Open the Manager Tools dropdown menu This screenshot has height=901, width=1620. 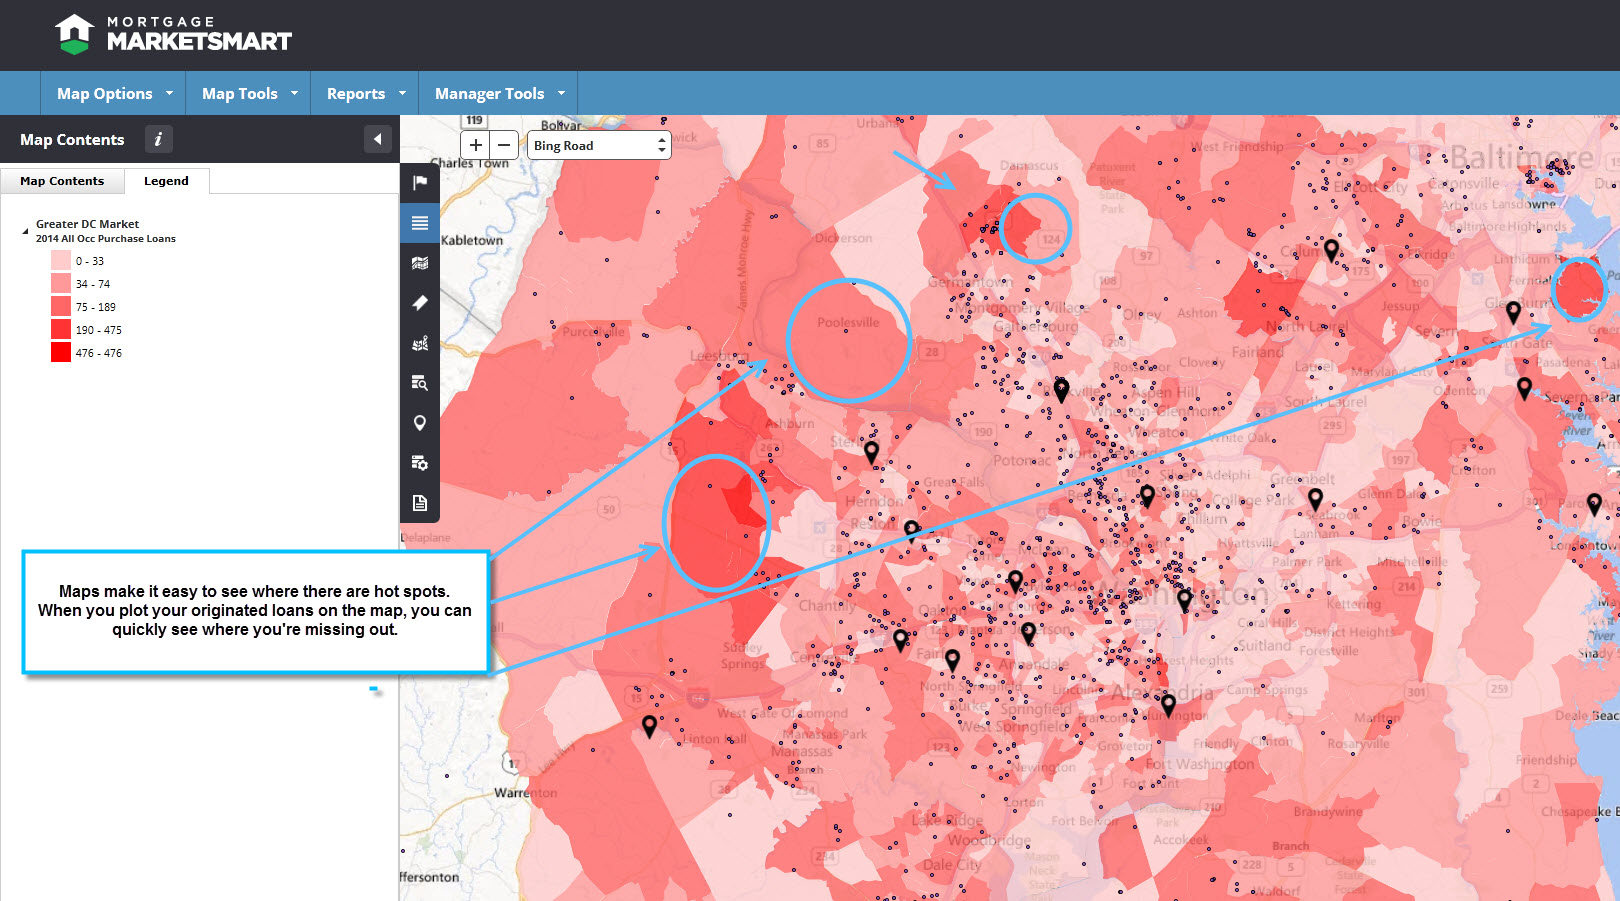coord(499,93)
